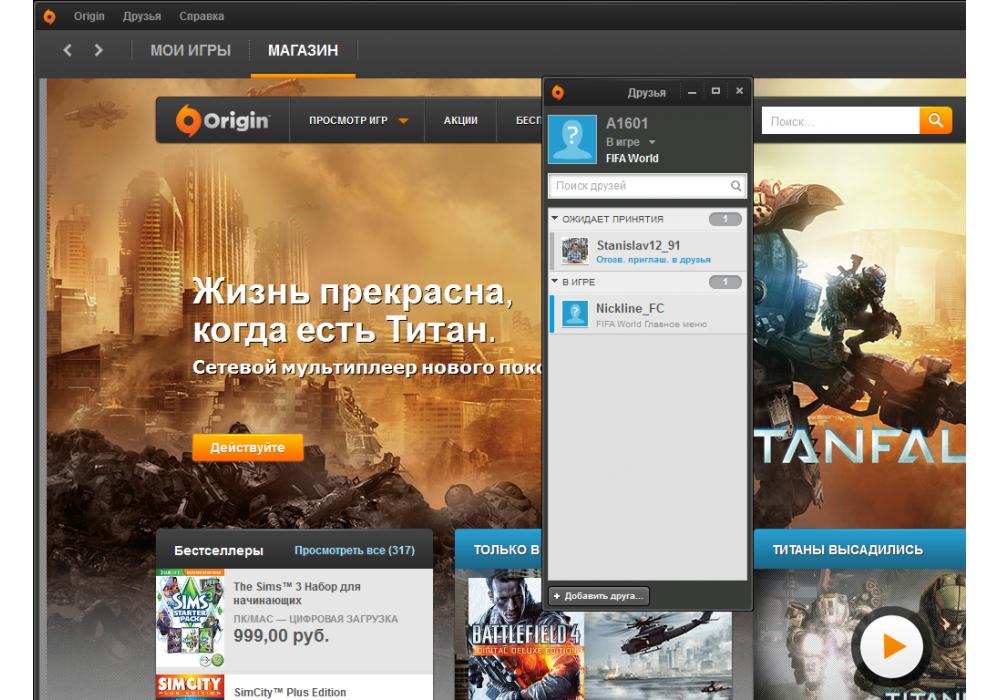Click the Origin store logo in the banner
Screen dimensions: 1000x700
(x=223, y=121)
